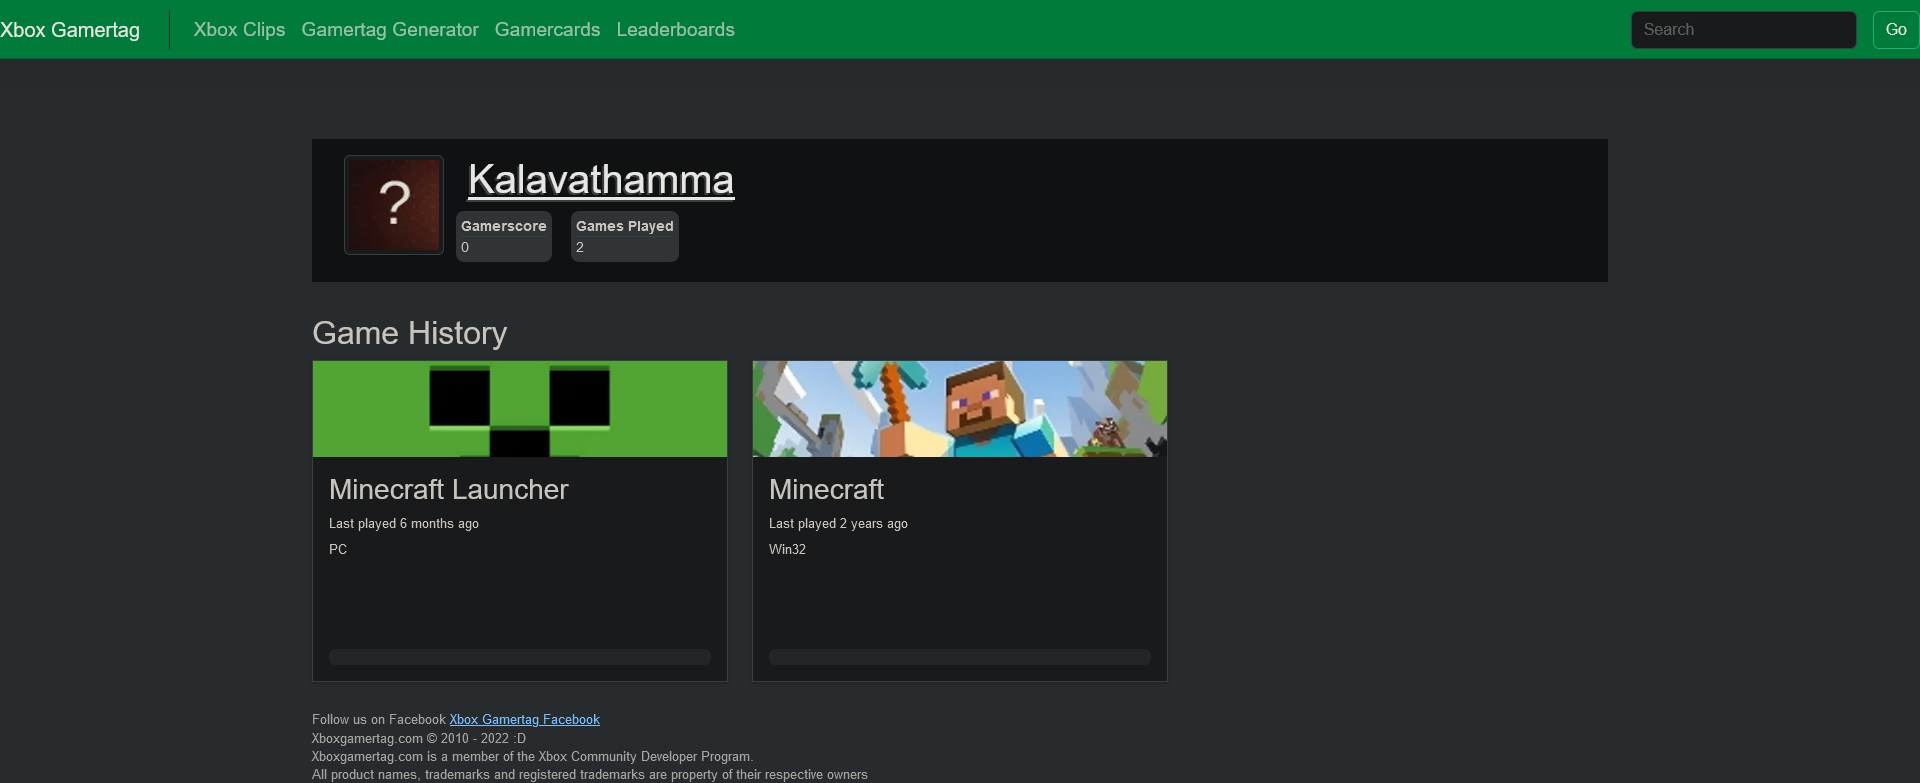This screenshot has width=1920, height=783.
Task: Click the Minecraft game title
Action: [827, 489]
